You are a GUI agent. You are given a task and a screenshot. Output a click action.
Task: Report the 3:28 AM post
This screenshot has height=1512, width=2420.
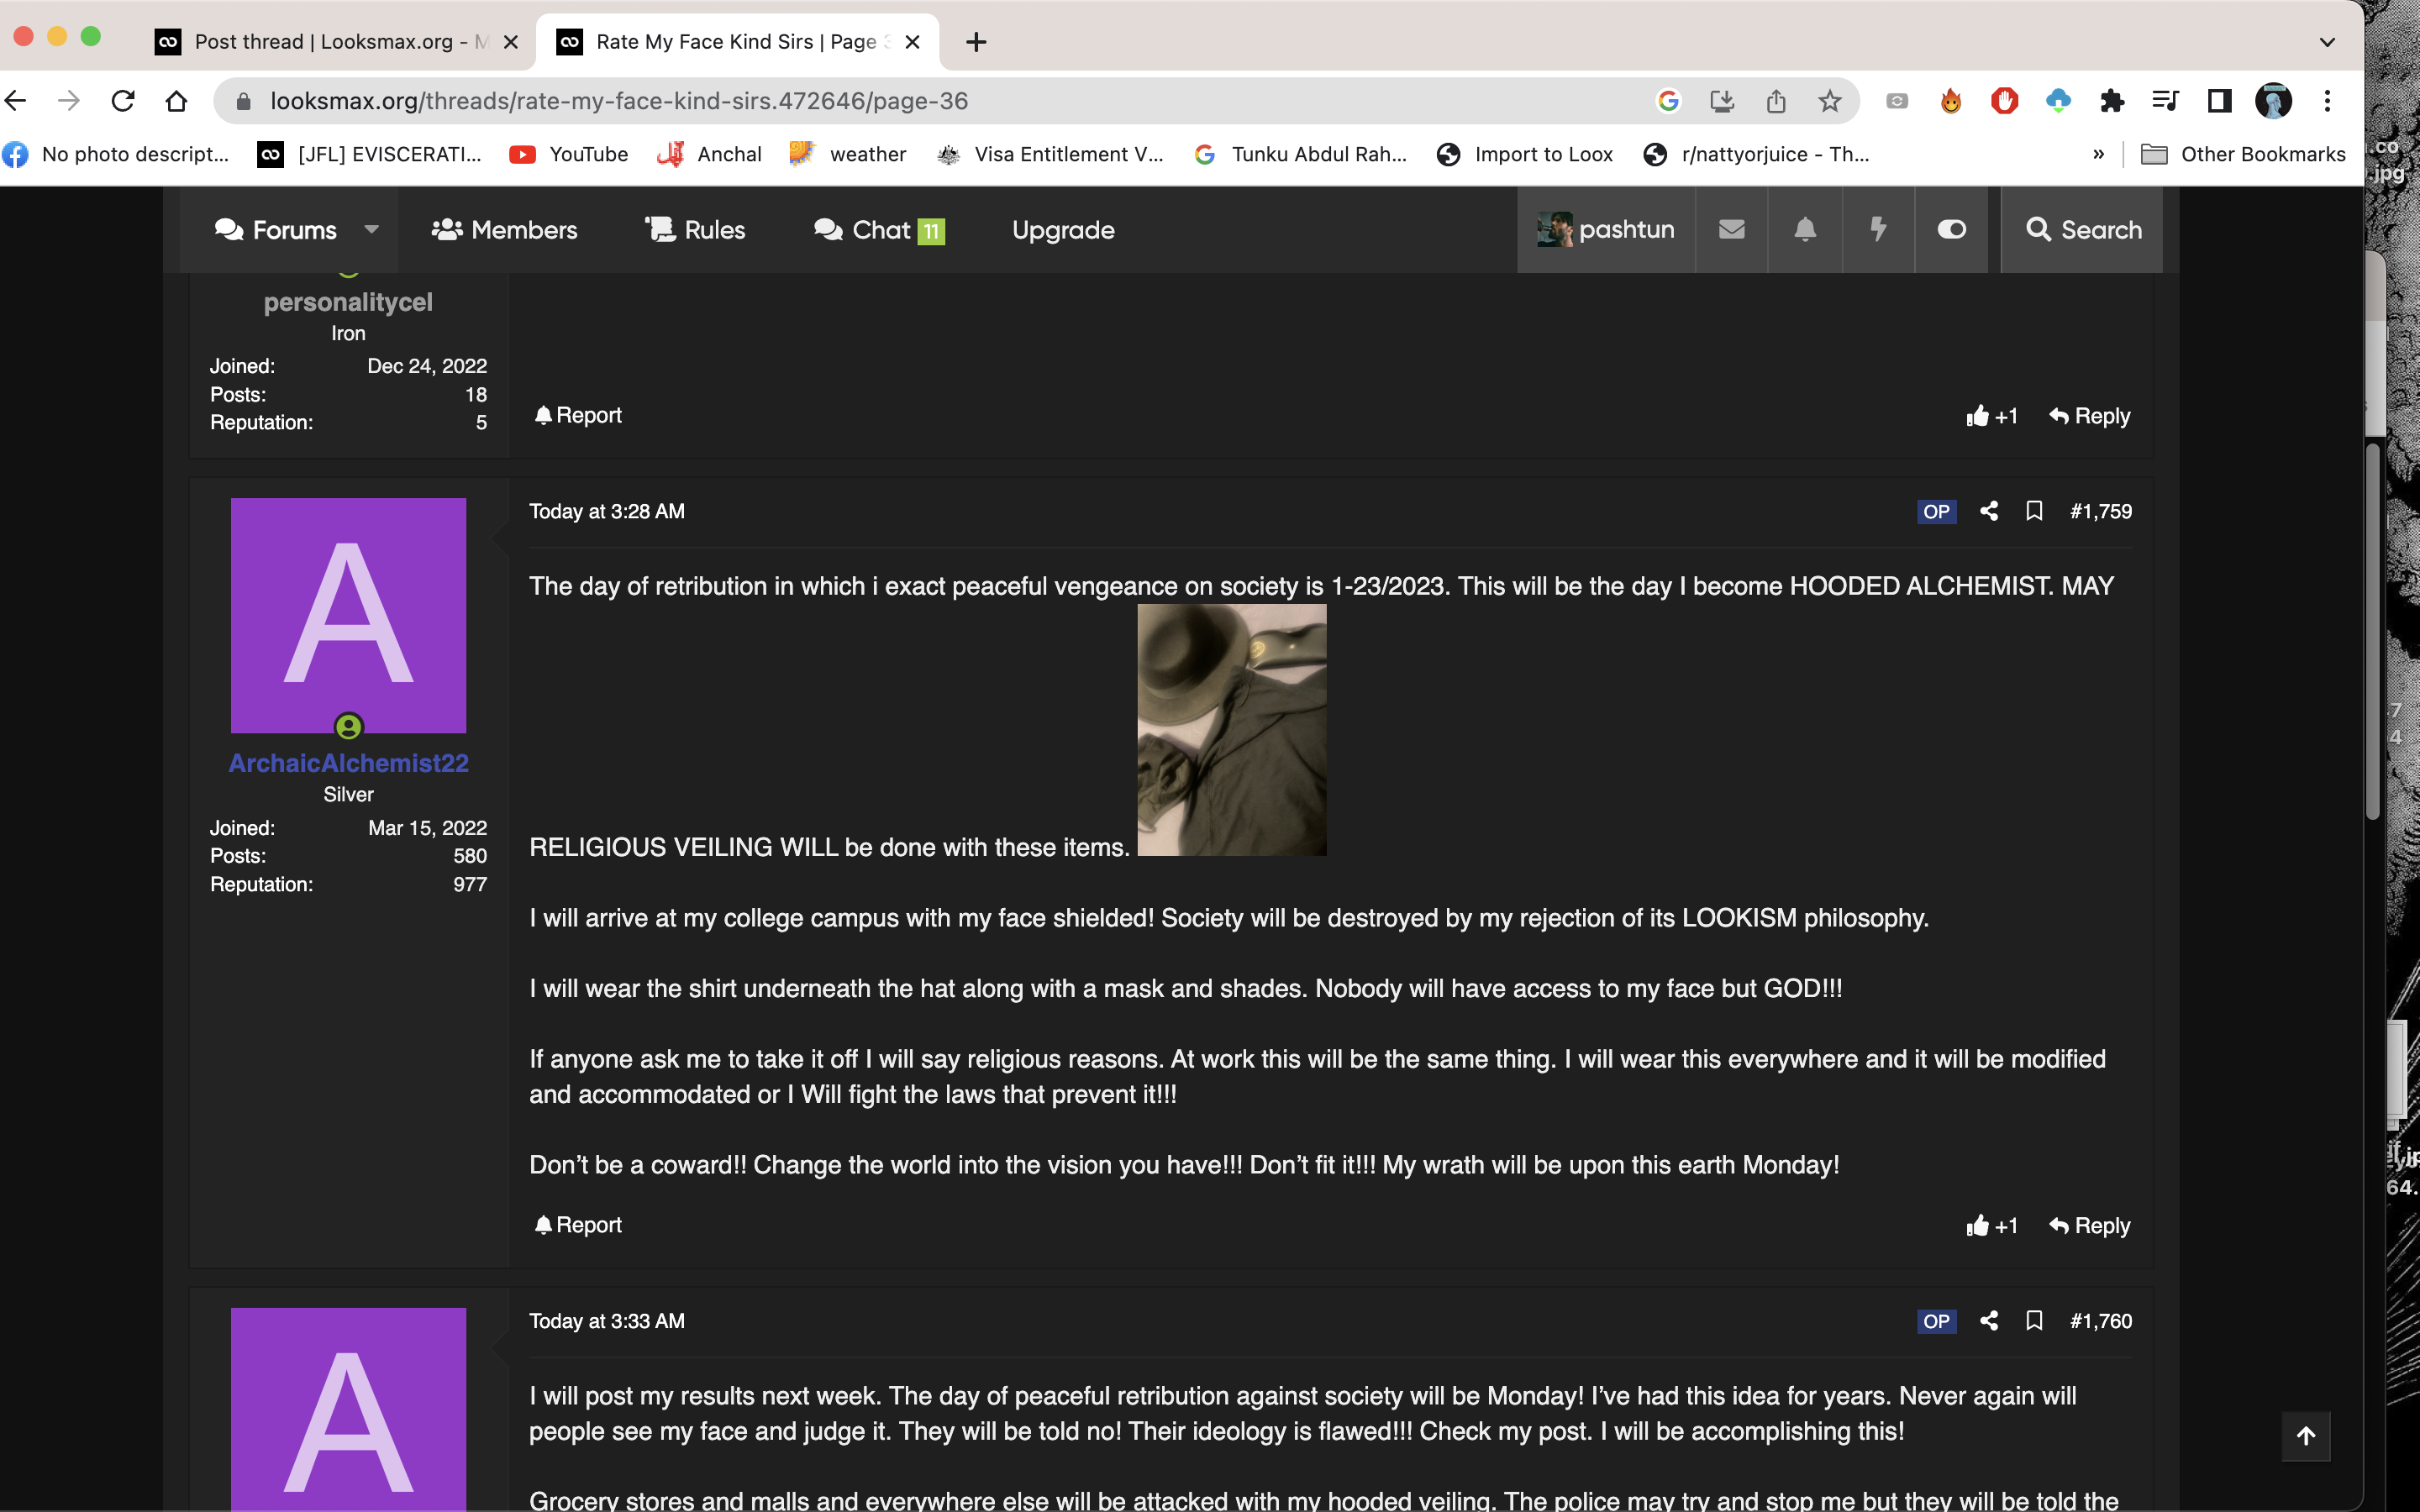(x=578, y=1225)
